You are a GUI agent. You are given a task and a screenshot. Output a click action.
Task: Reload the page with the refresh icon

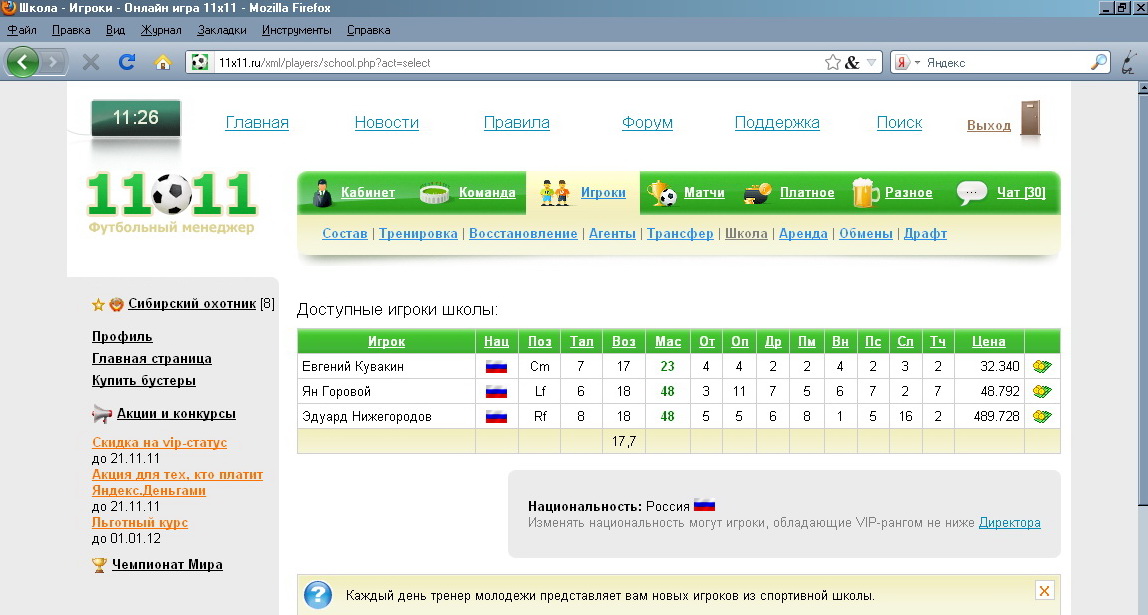tap(127, 62)
